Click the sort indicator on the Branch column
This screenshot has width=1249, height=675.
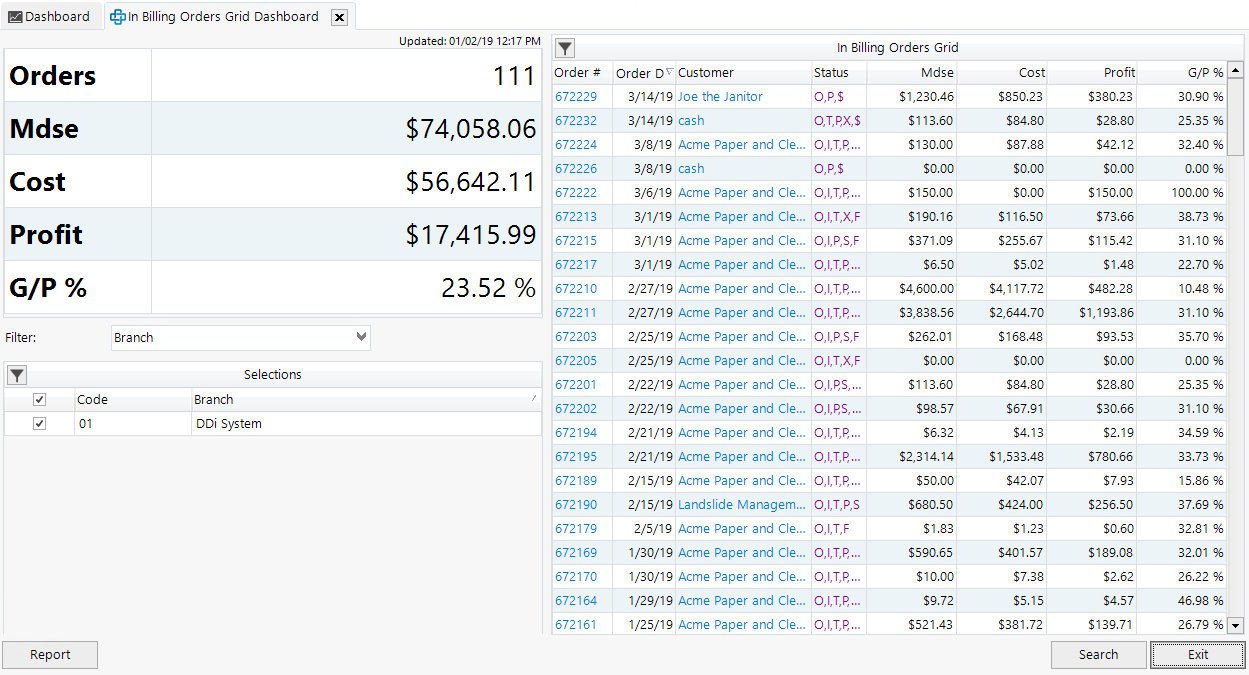tap(533, 398)
